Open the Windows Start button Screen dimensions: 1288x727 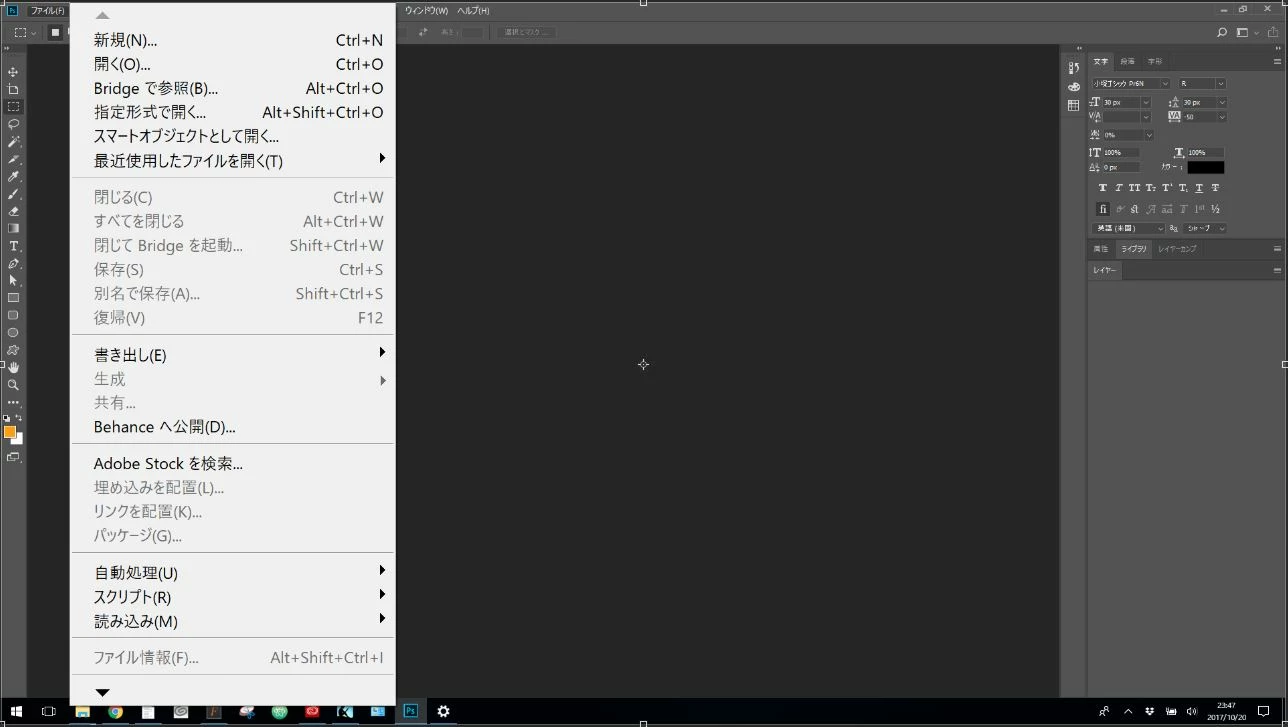coord(16,712)
